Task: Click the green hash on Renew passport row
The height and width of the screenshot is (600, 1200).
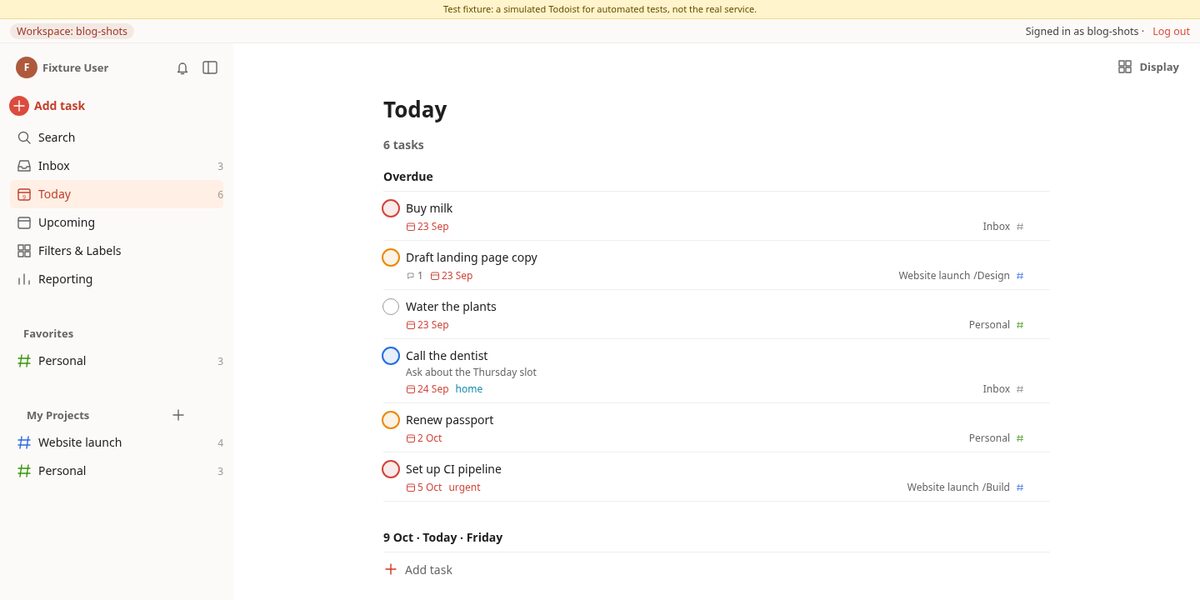Action: (1020, 438)
